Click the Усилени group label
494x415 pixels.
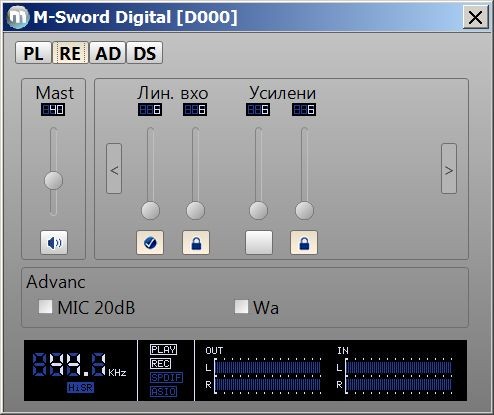click(282, 93)
